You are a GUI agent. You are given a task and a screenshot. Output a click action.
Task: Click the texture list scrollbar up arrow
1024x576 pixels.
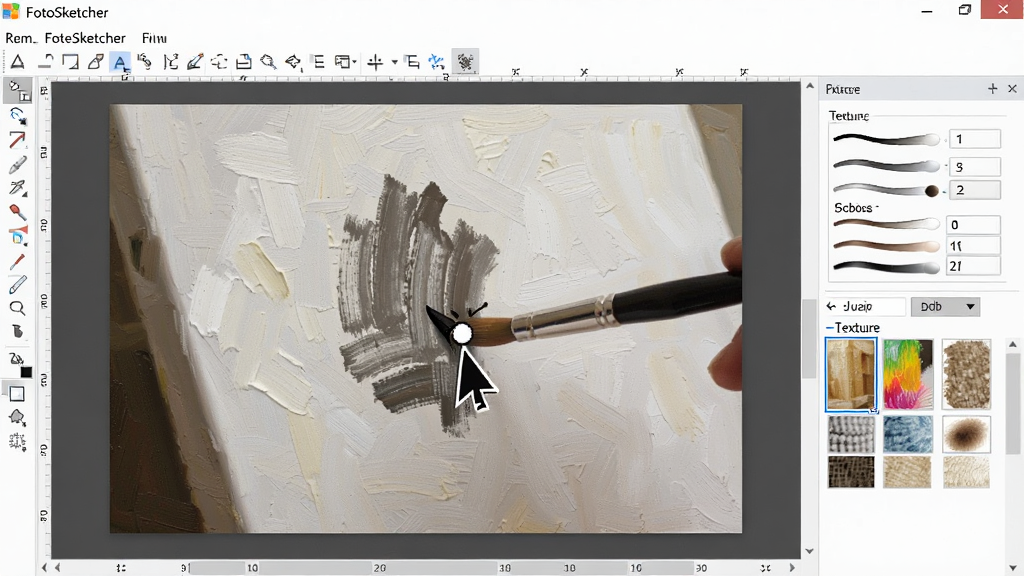1013,344
